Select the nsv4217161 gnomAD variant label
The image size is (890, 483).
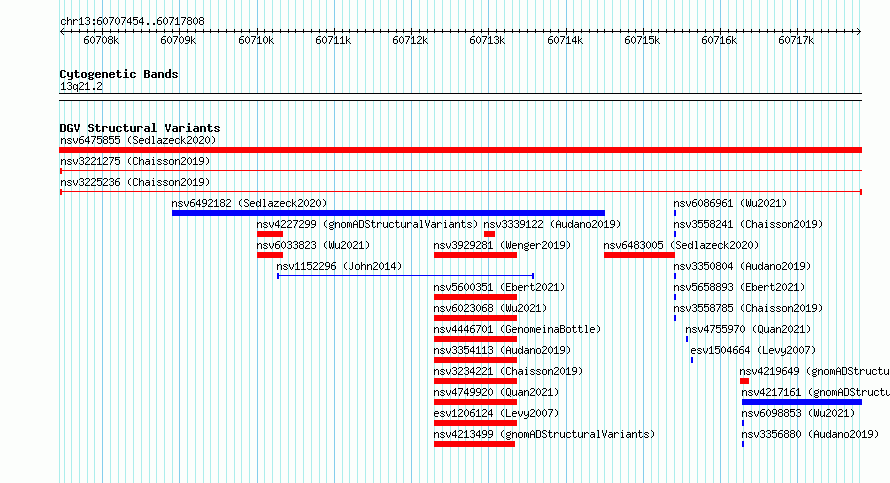[816, 392]
